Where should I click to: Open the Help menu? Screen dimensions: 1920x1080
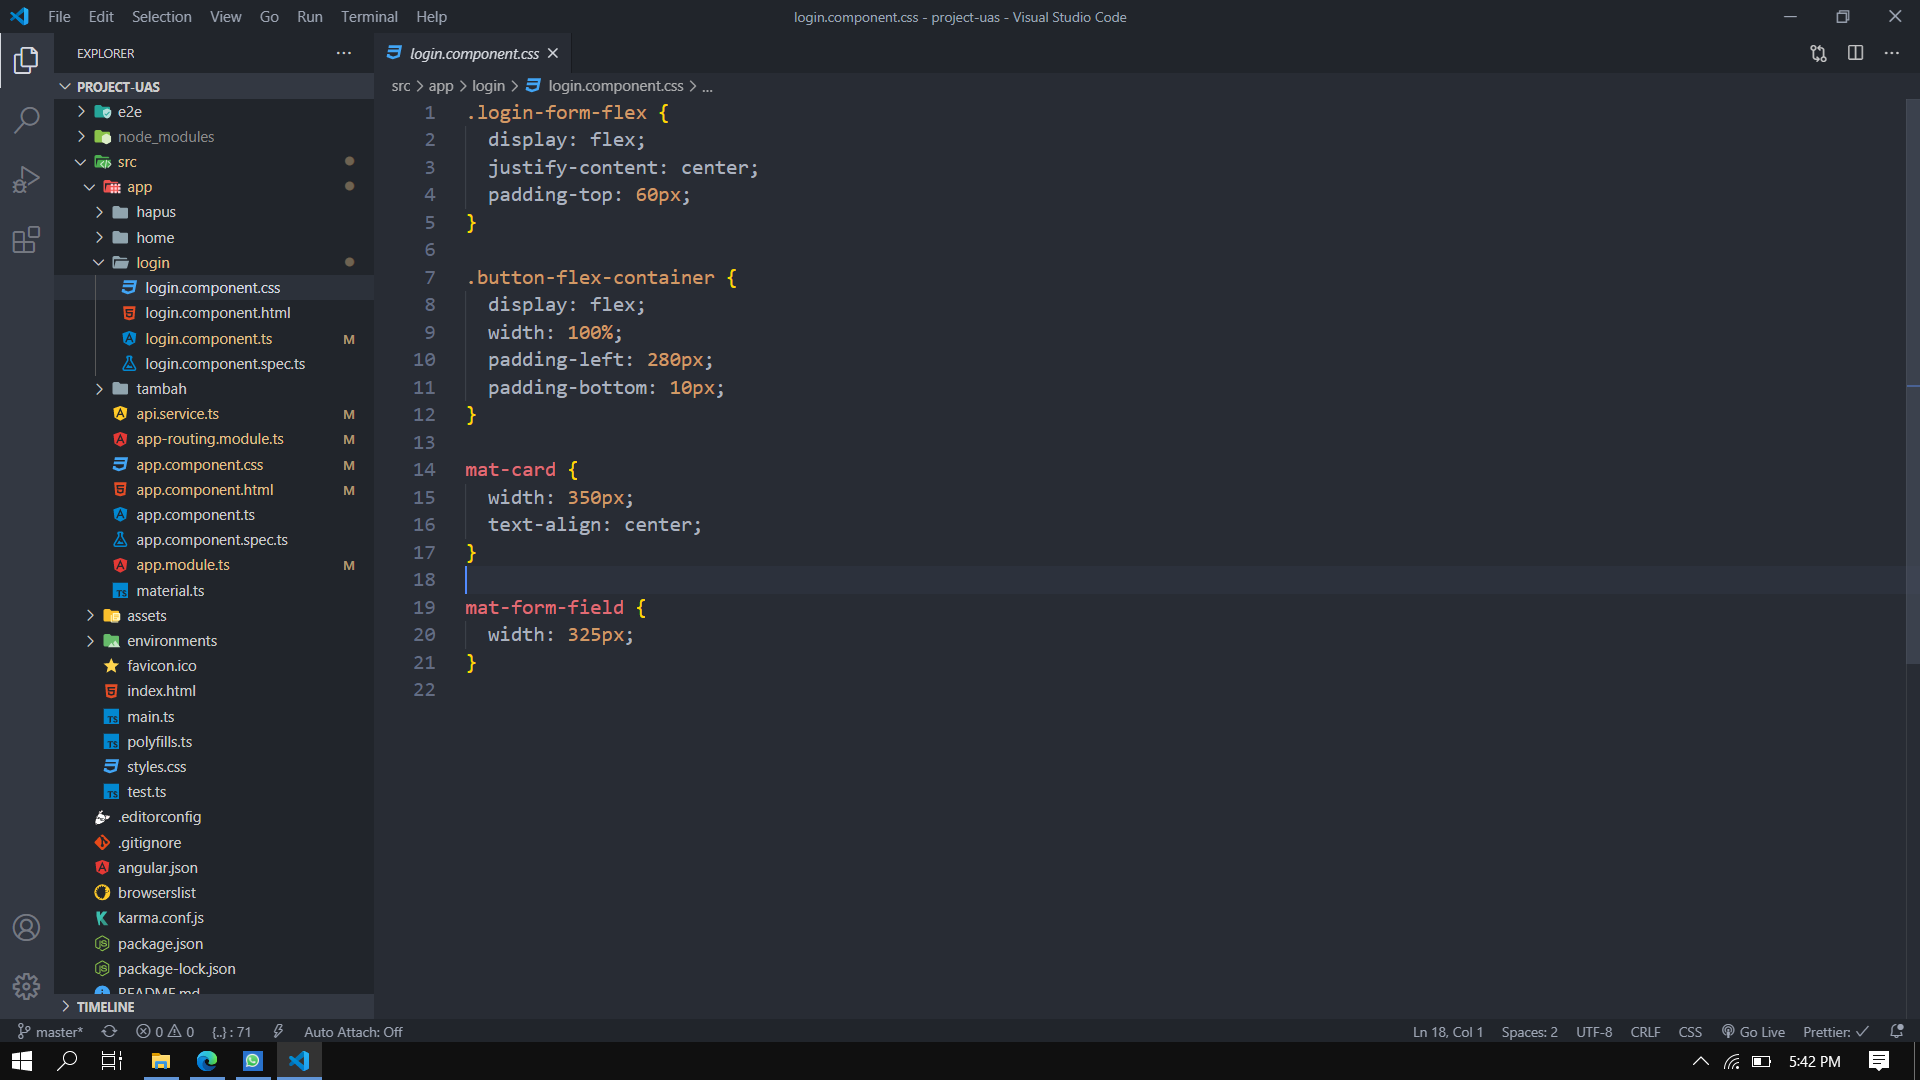click(431, 16)
